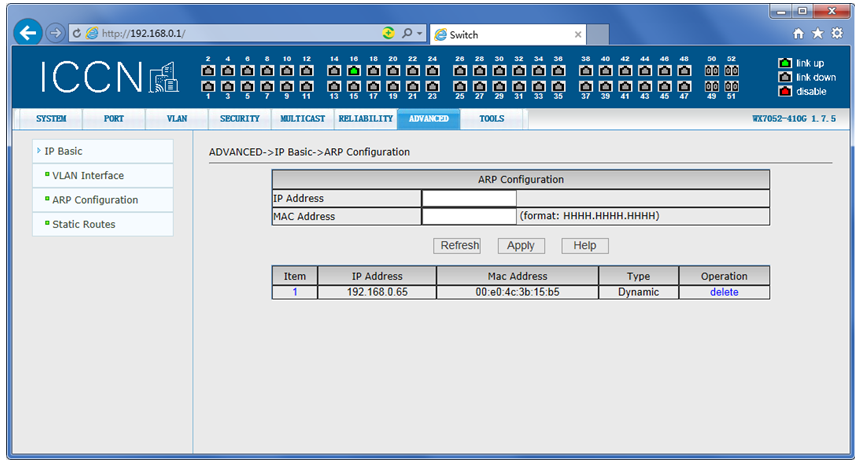Select port 2 icon on switch panel

(208, 71)
